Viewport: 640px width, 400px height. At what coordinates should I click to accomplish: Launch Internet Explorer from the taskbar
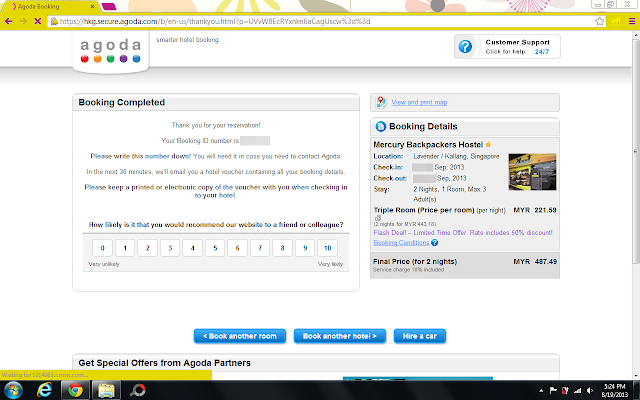tap(44, 390)
